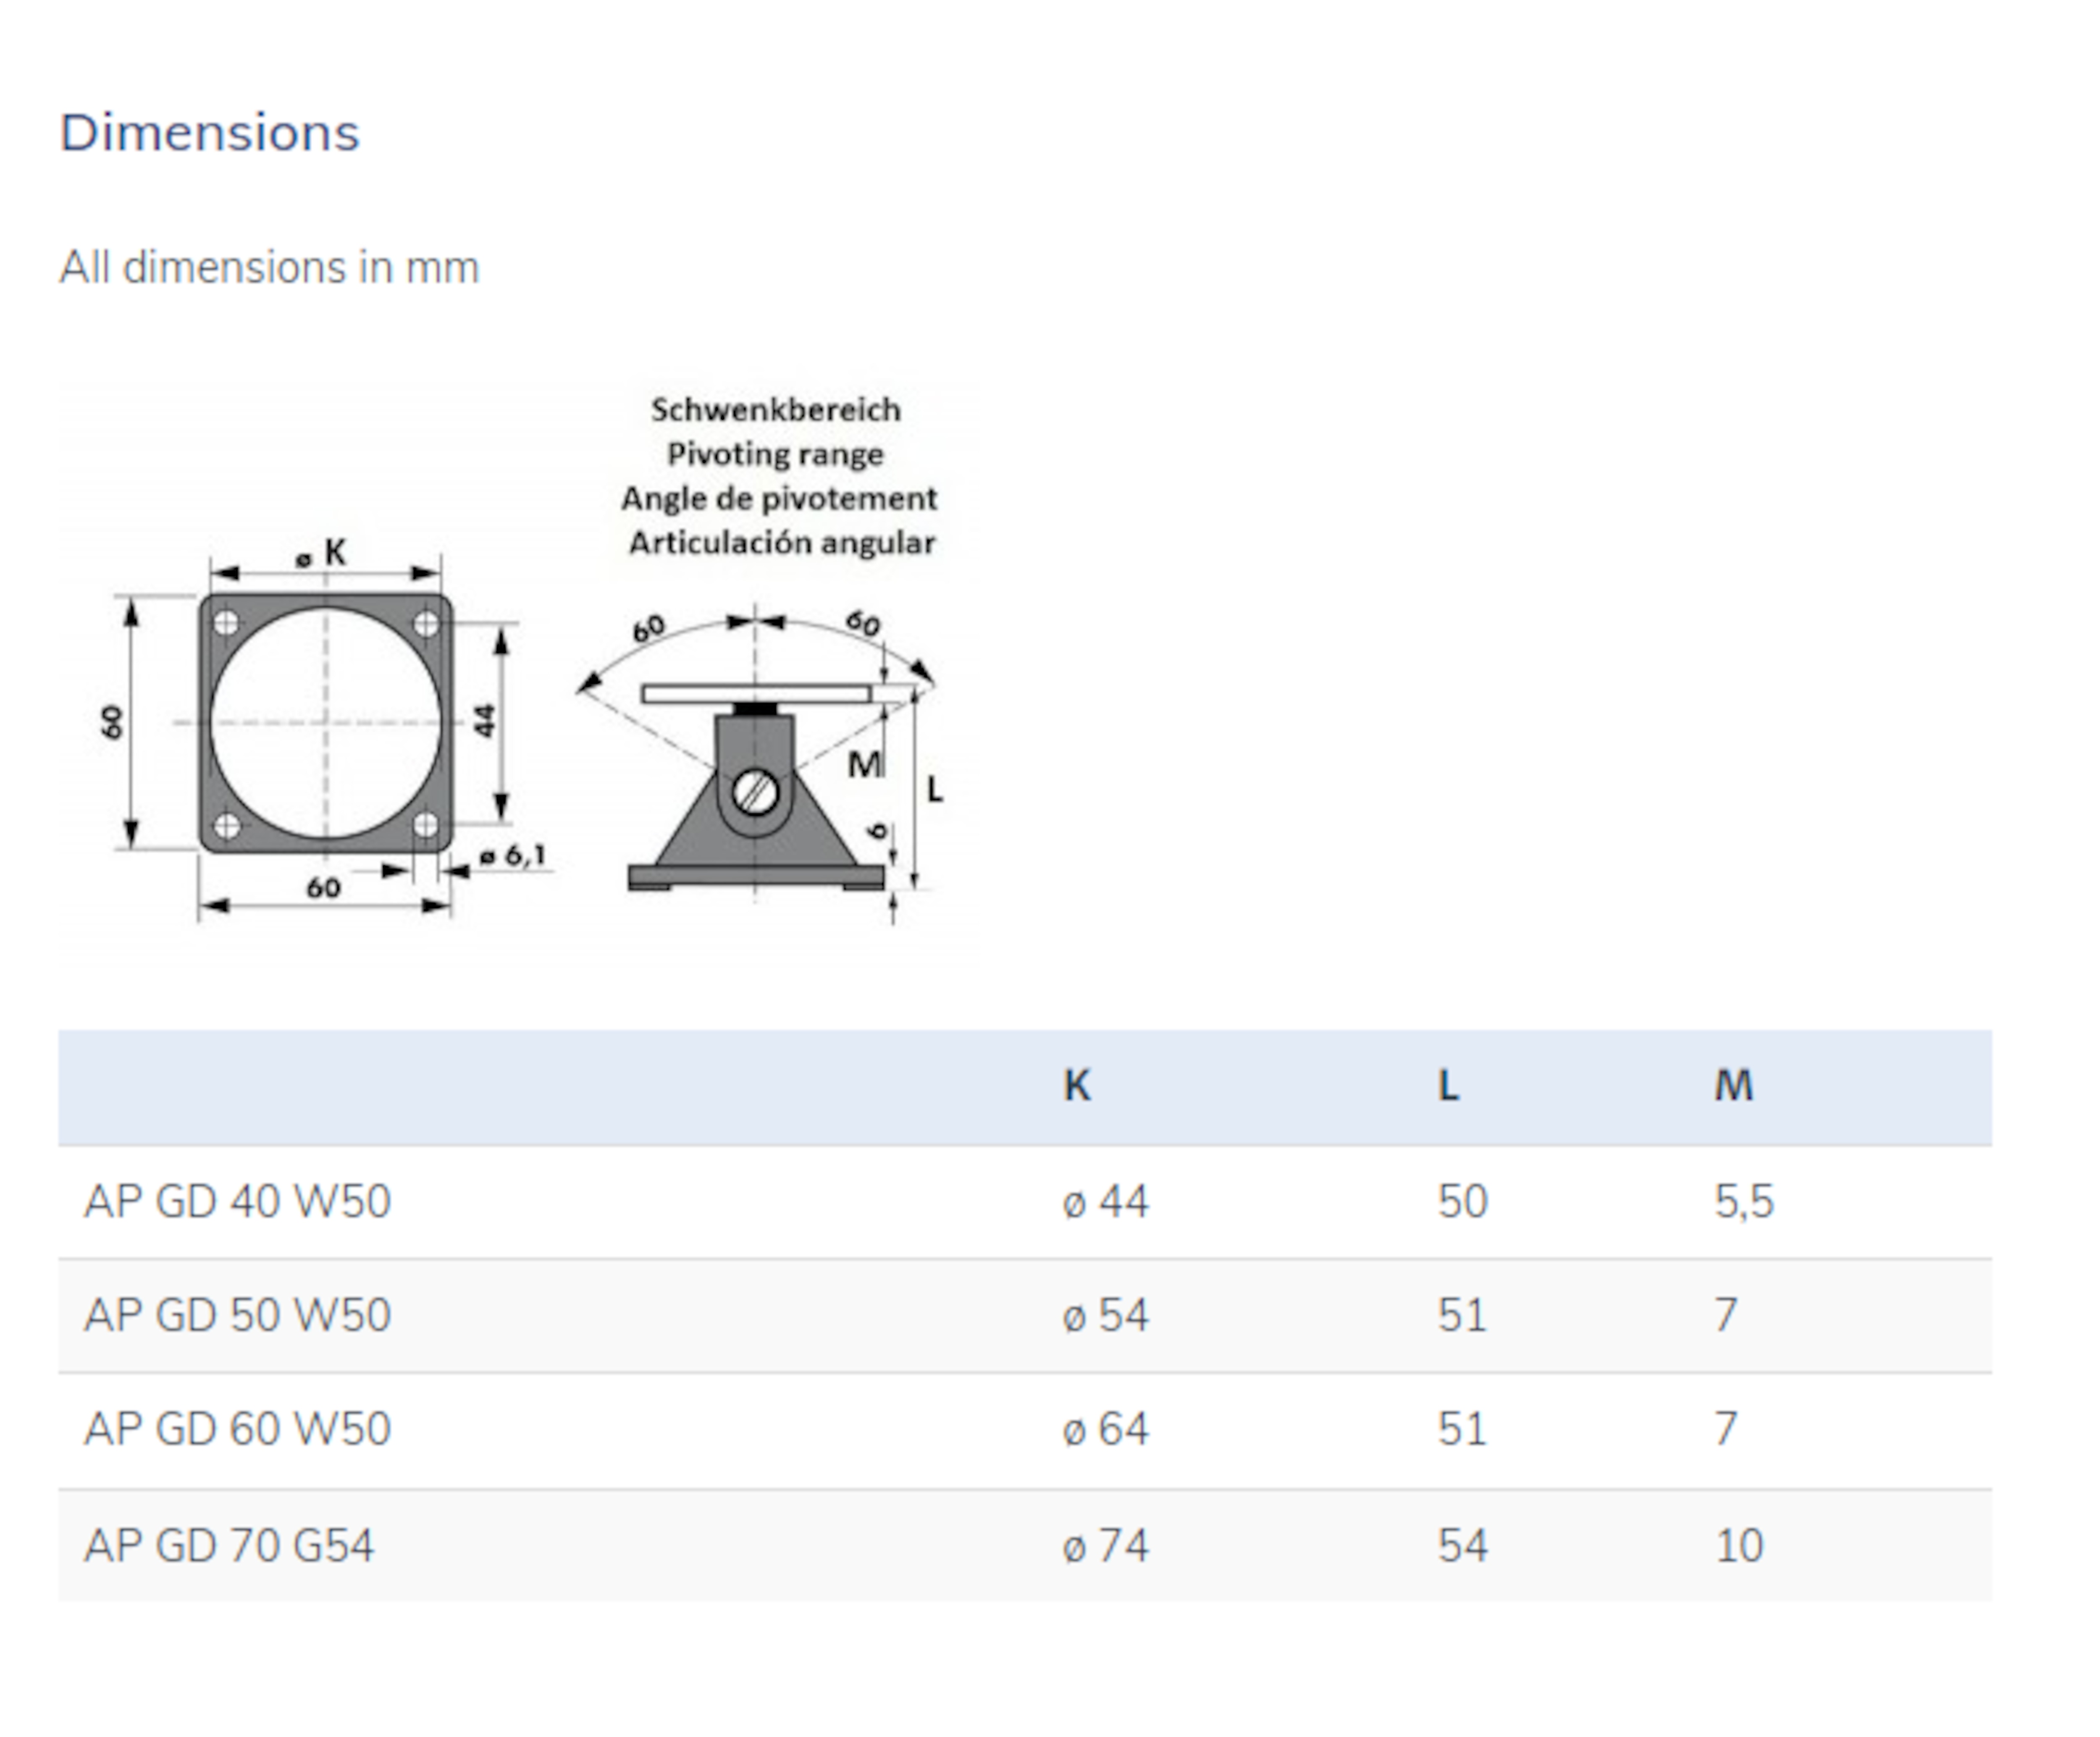The height and width of the screenshot is (1737, 2100).
Task: Click the 5,5 value in M column
Action: tap(1744, 1202)
